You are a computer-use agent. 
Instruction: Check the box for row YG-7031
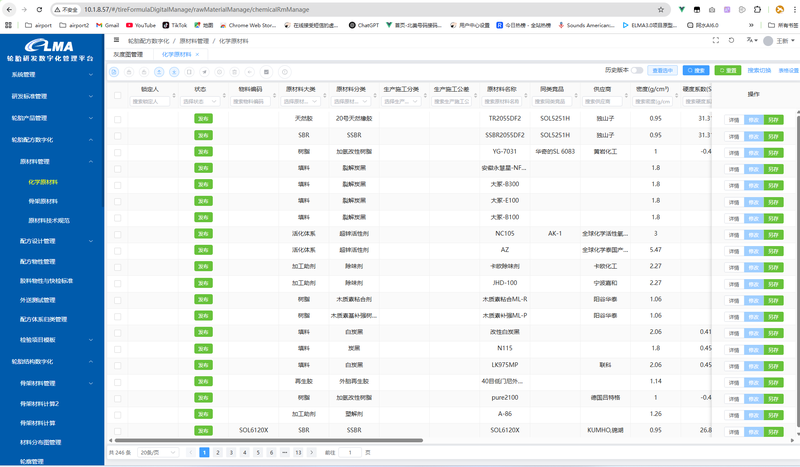[117, 152]
